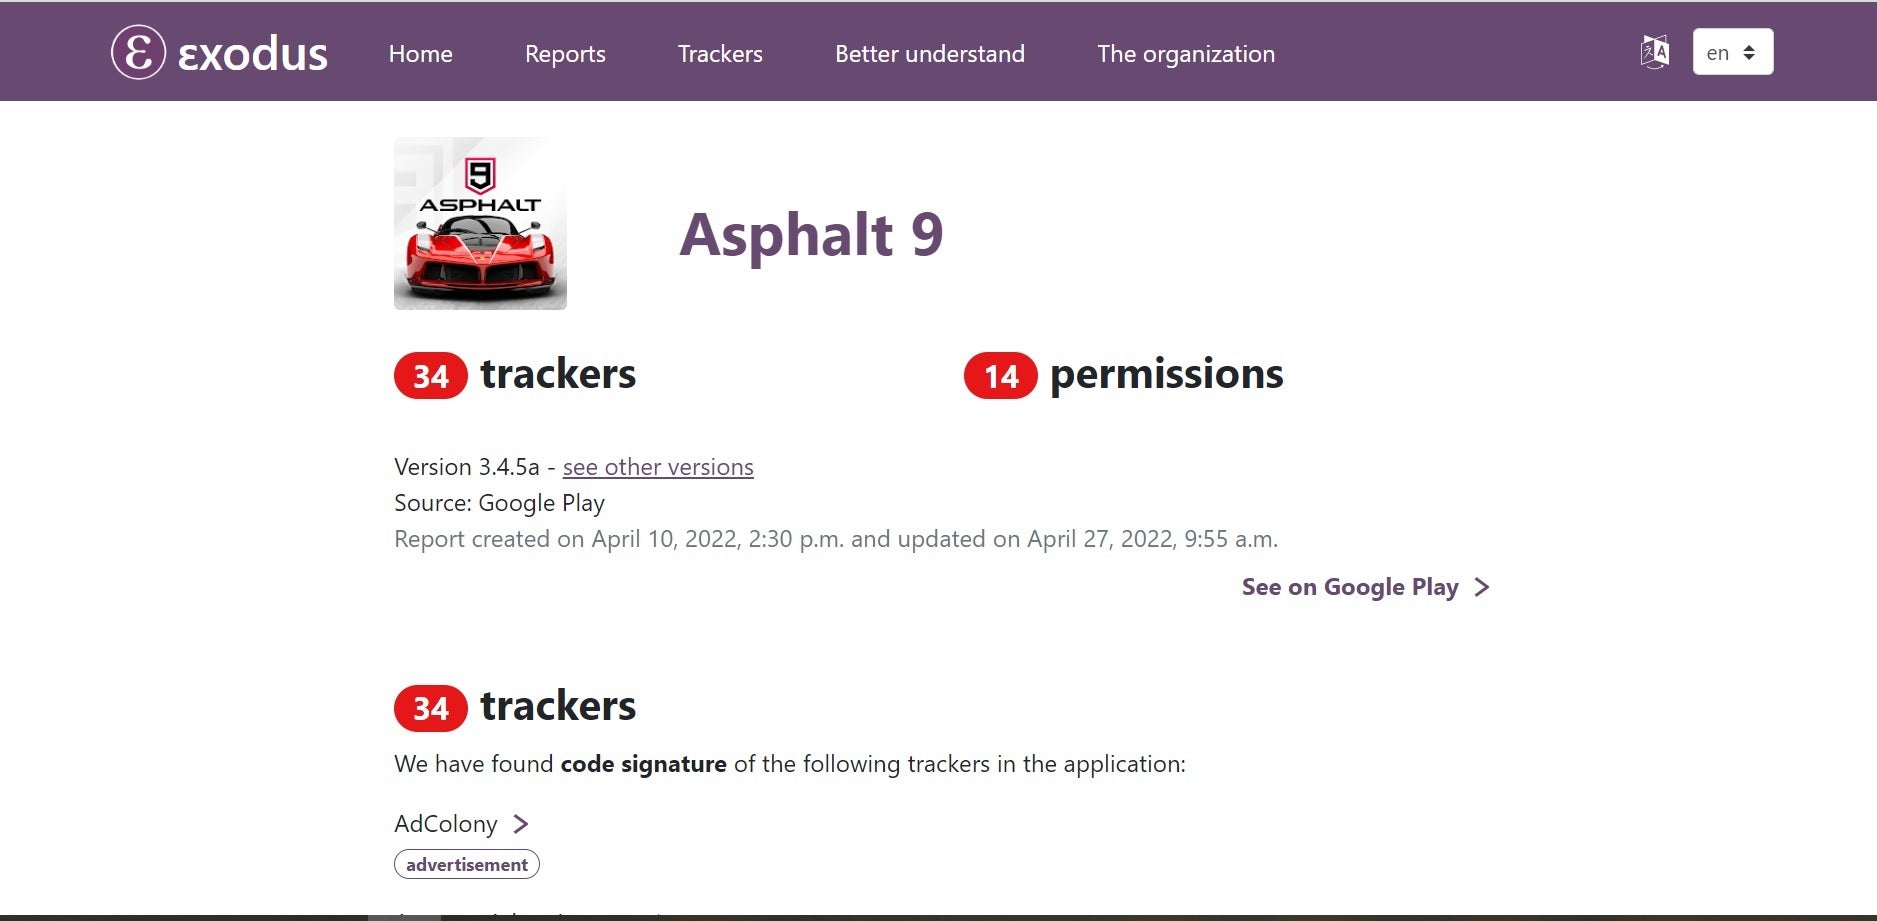This screenshot has height=921, width=1877.
Task: Open See on Google Play link
Action: [x=1350, y=587]
